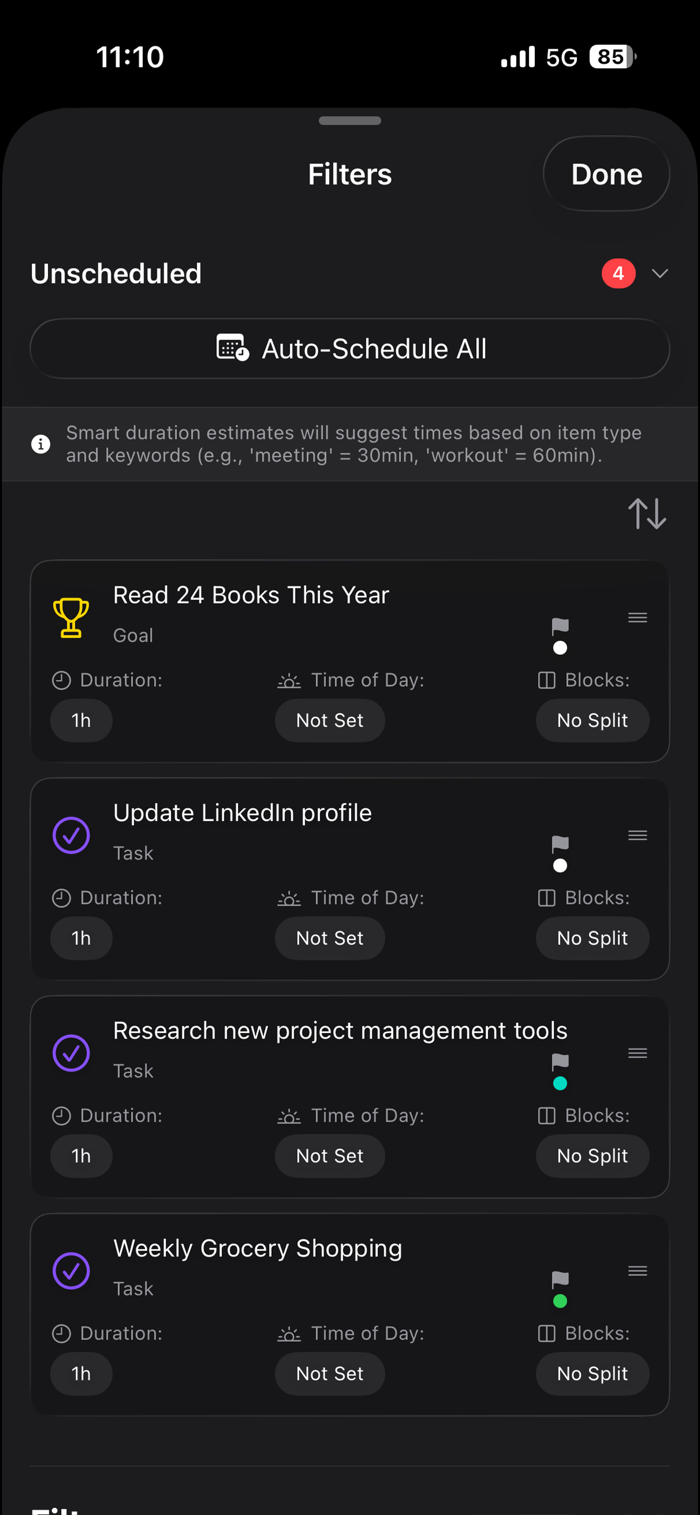Image resolution: width=700 pixels, height=1515 pixels.
Task: Tap the priority flag on Weekly Grocery Shopping
Action: [560, 1279]
